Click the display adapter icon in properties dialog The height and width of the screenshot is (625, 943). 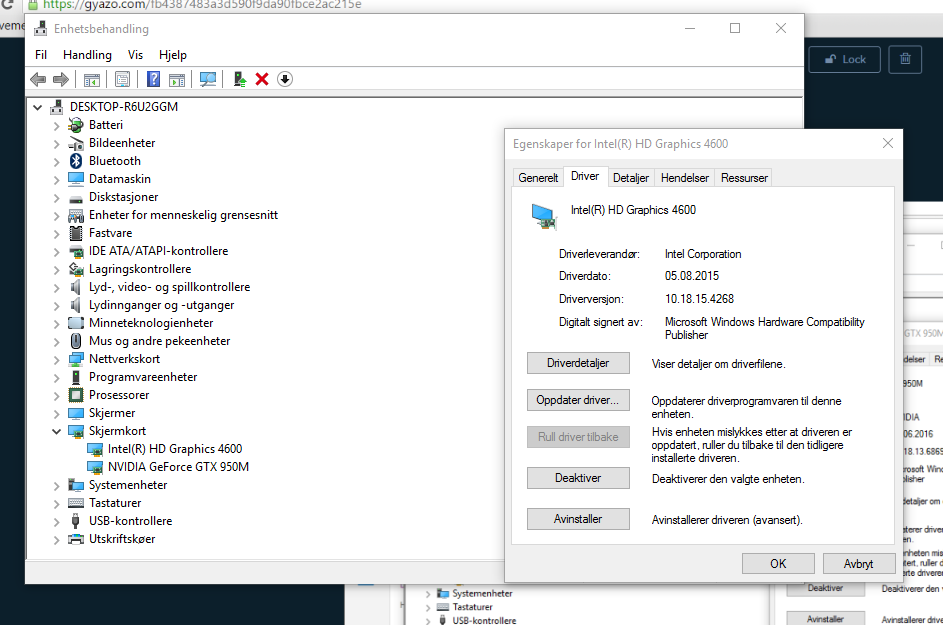[x=544, y=217]
